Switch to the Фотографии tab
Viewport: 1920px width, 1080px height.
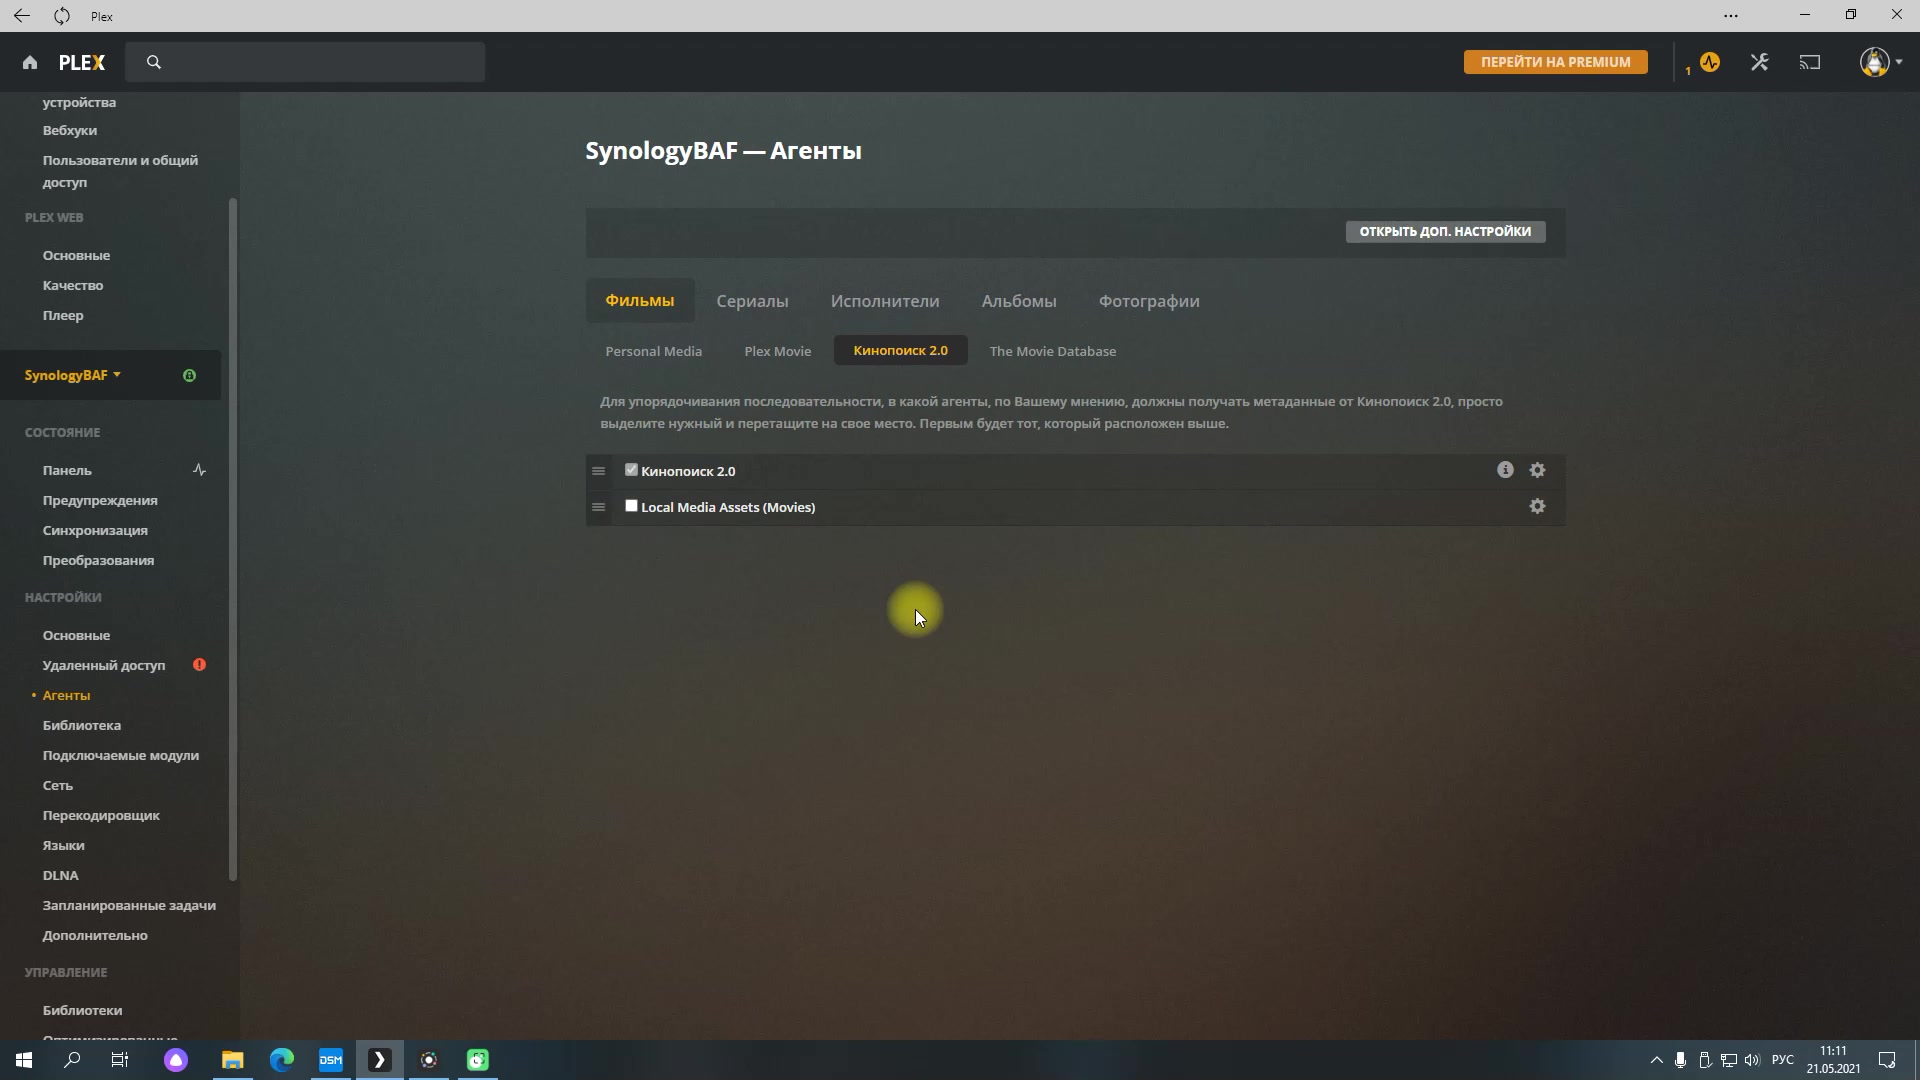tap(1149, 301)
